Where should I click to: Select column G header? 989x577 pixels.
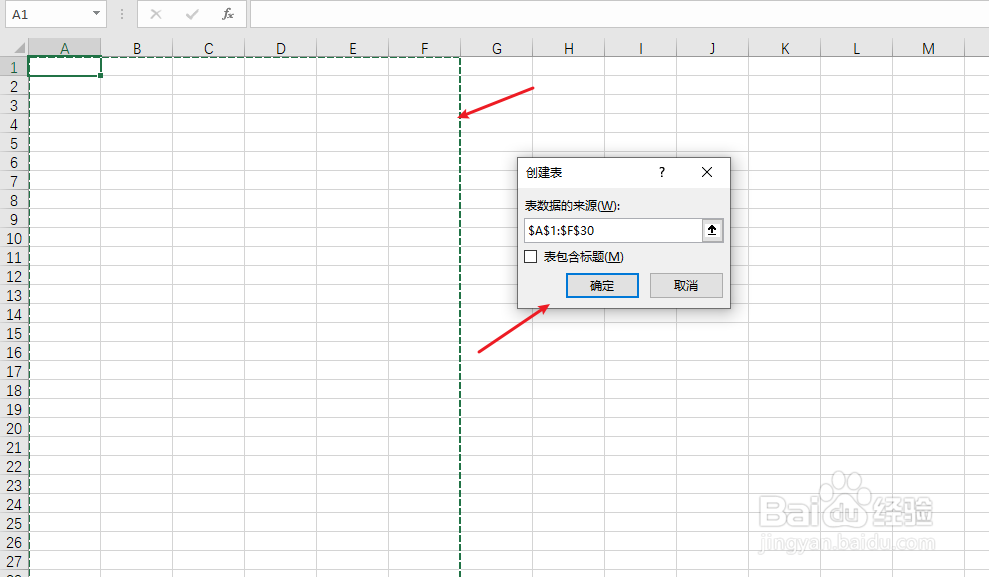[497, 48]
